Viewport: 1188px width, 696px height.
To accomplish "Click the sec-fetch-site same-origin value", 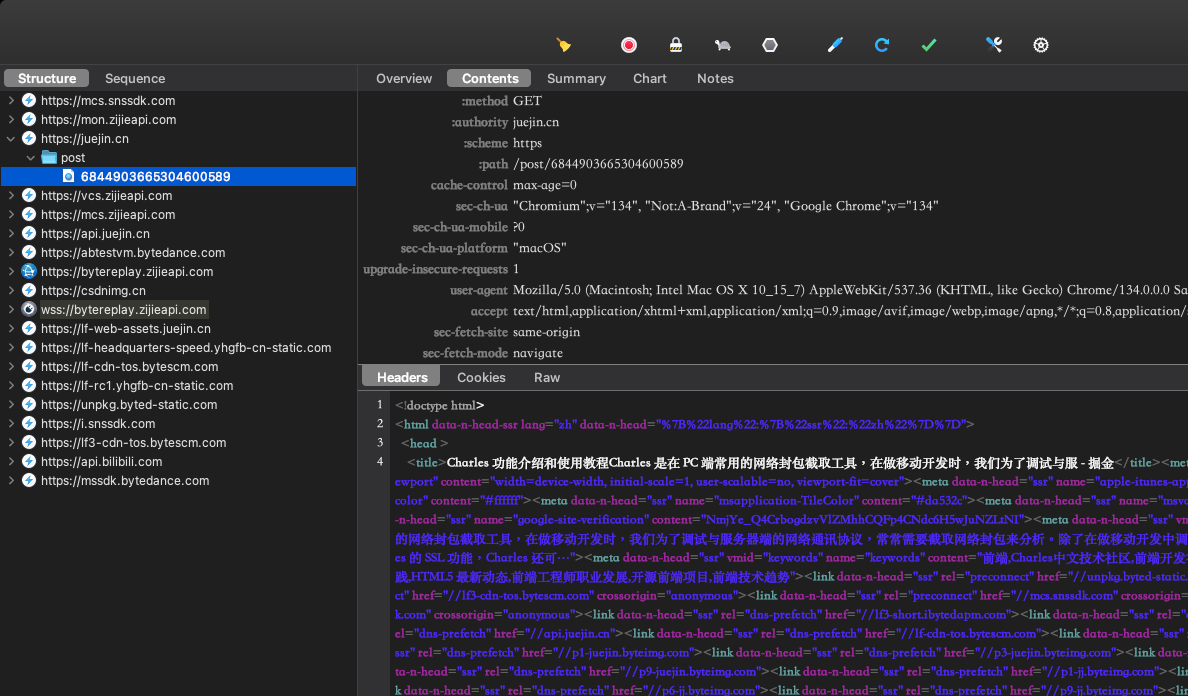I will (x=546, y=332).
